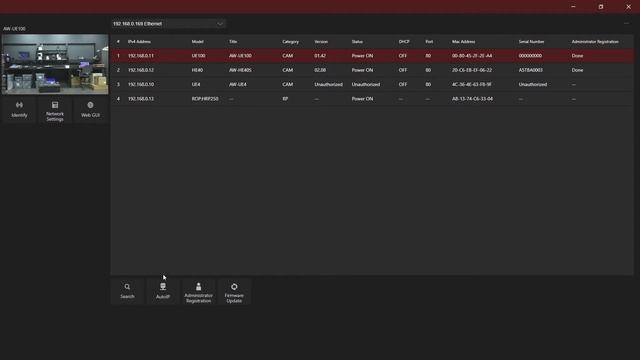Viewport: 640px width, 360px height.
Task: Click the Port column header
Action: tap(429, 42)
